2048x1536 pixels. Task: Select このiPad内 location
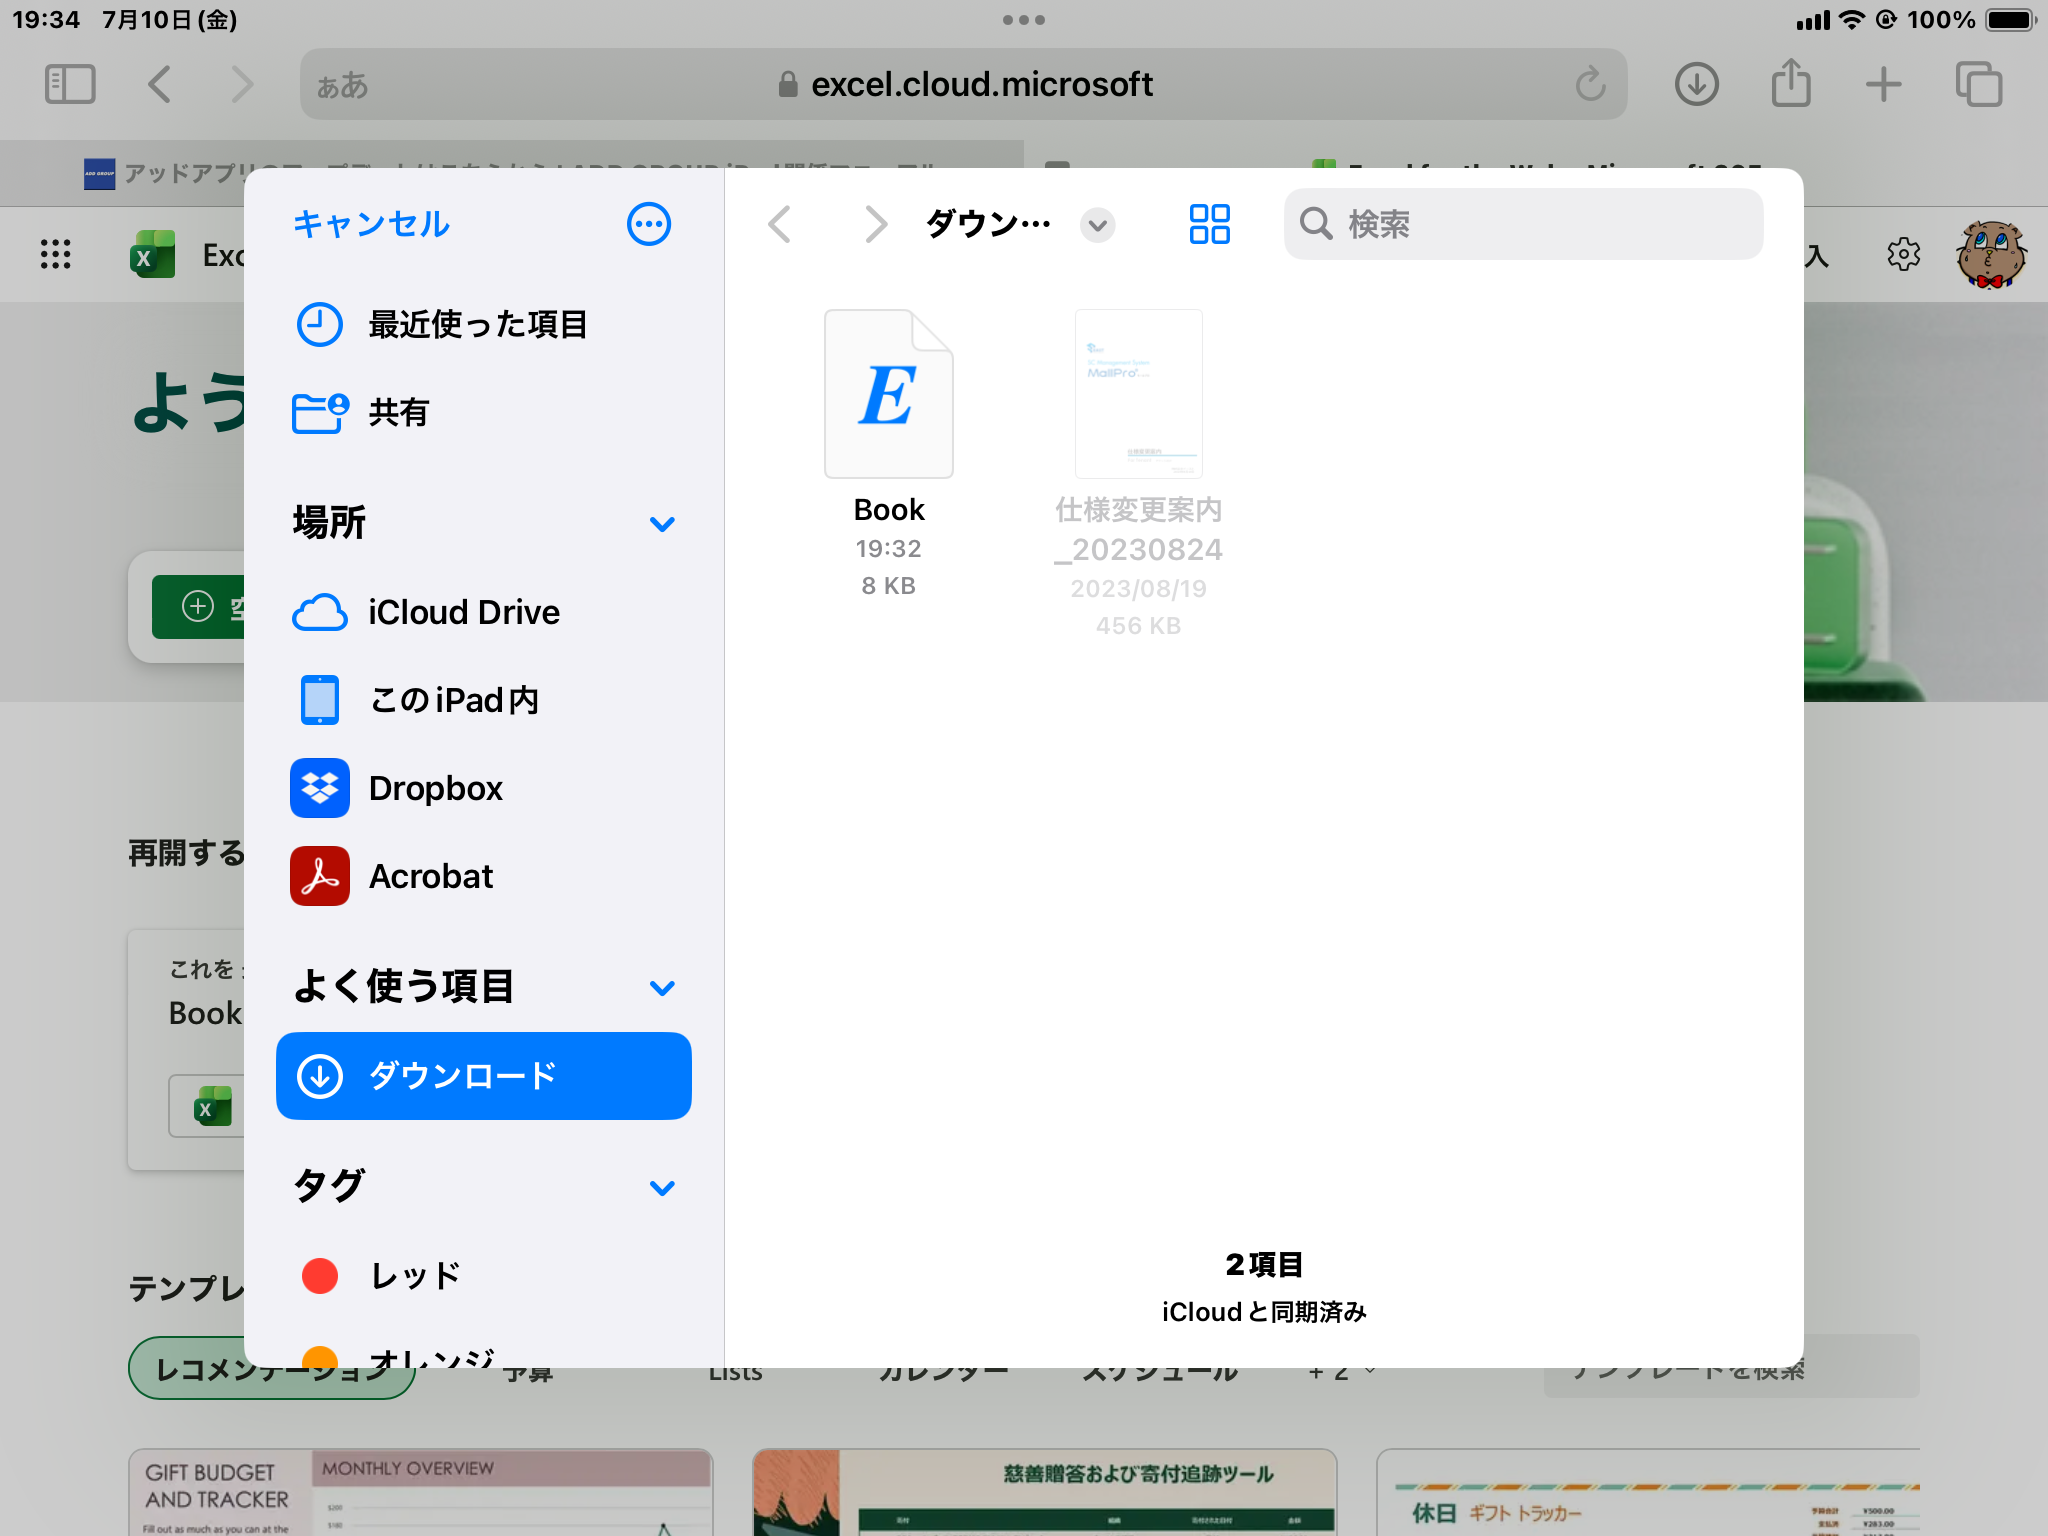pos(484,700)
